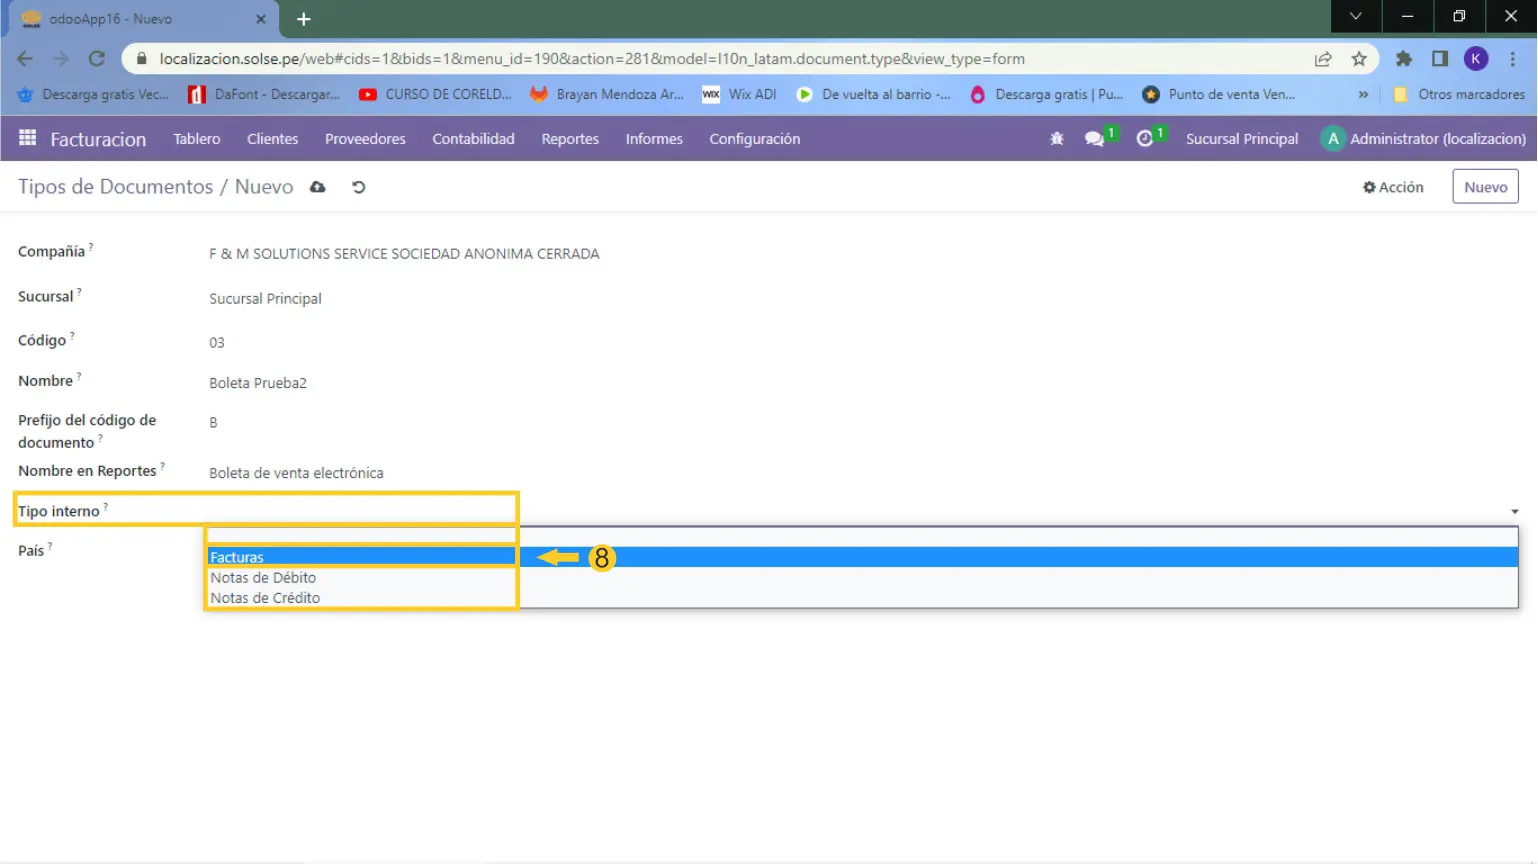Click Compañía field value
Viewport: 1538px width, 864px height.
point(404,254)
